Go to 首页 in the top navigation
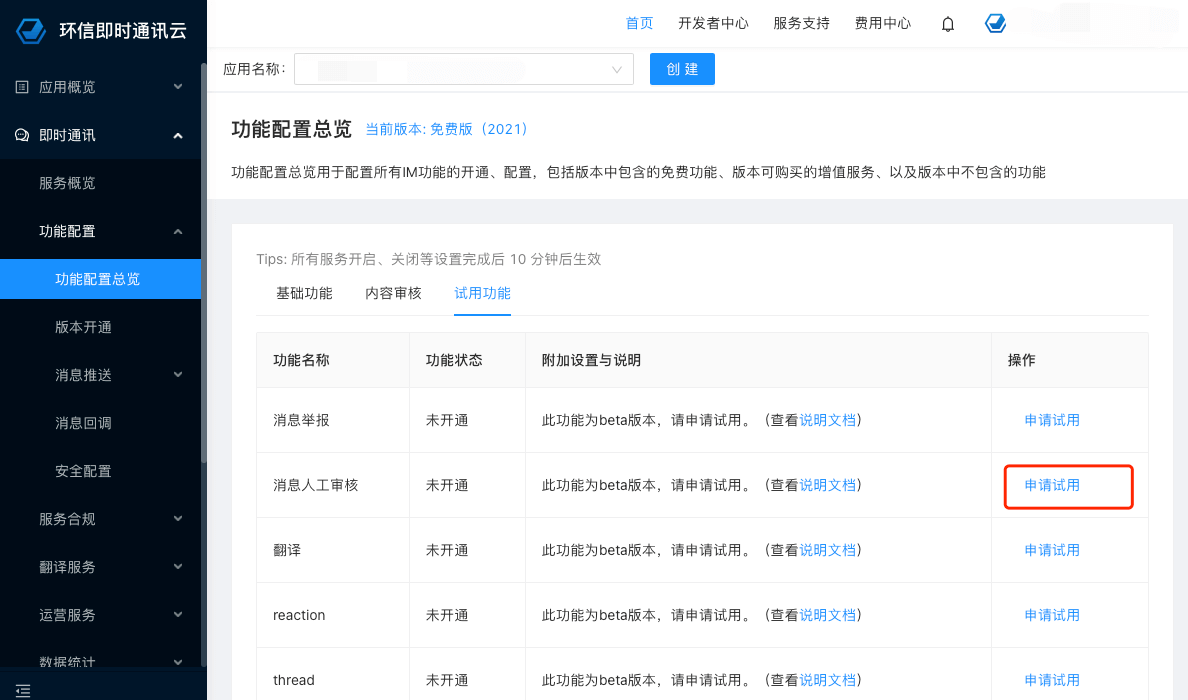Screen dimensions: 1188x700 click(x=639, y=23)
